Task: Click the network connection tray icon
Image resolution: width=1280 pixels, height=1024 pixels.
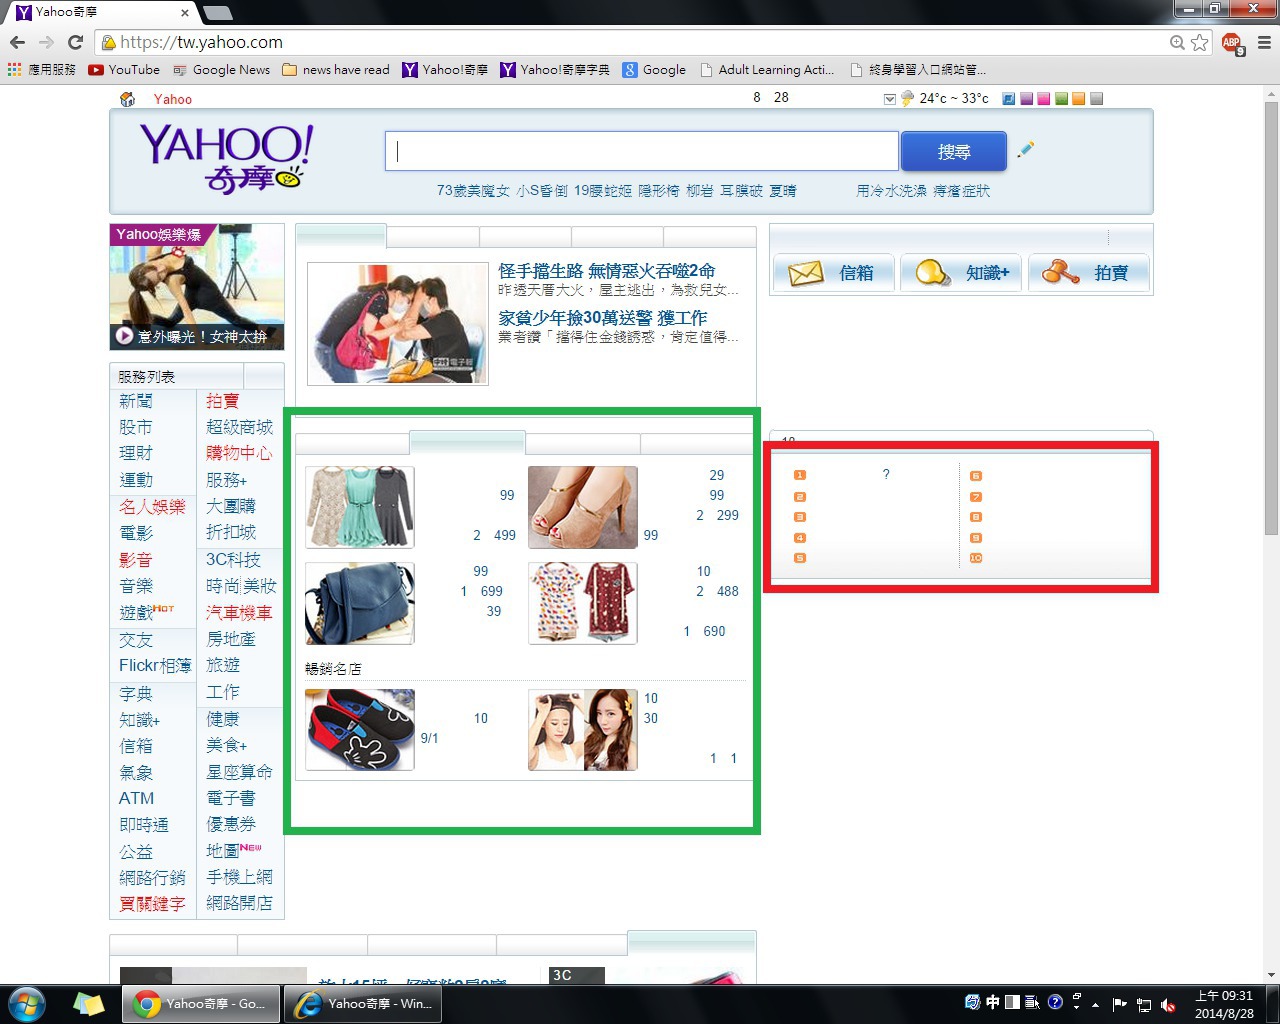Action: (x=1143, y=1005)
